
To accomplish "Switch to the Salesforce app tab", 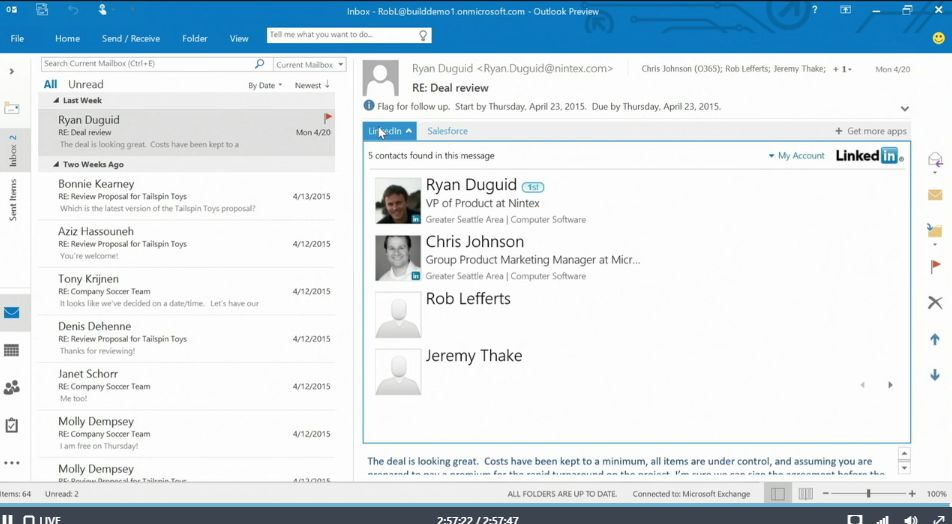I will pyautogui.click(x=447, y=131).
